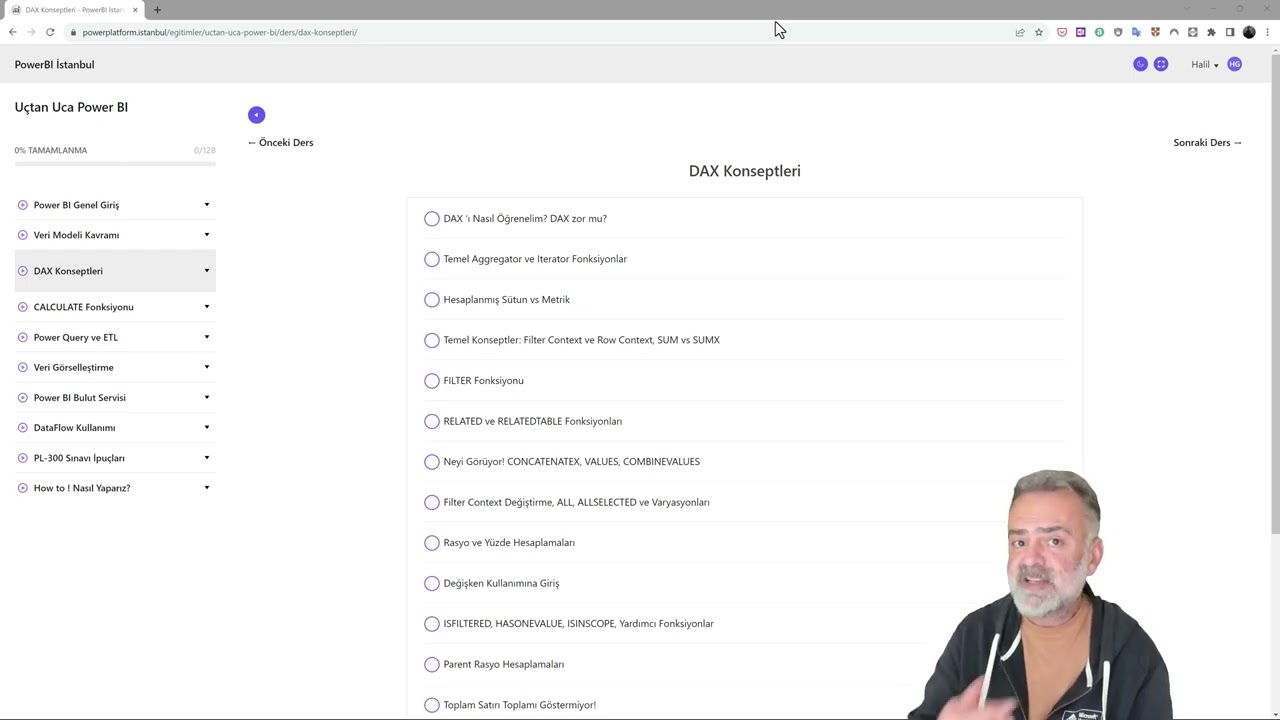Image resolution: width=1280 pixels, height=720 pixels.
Task: Open Power BI Genel Giriş in sidebar
Action: pos(76,205)
